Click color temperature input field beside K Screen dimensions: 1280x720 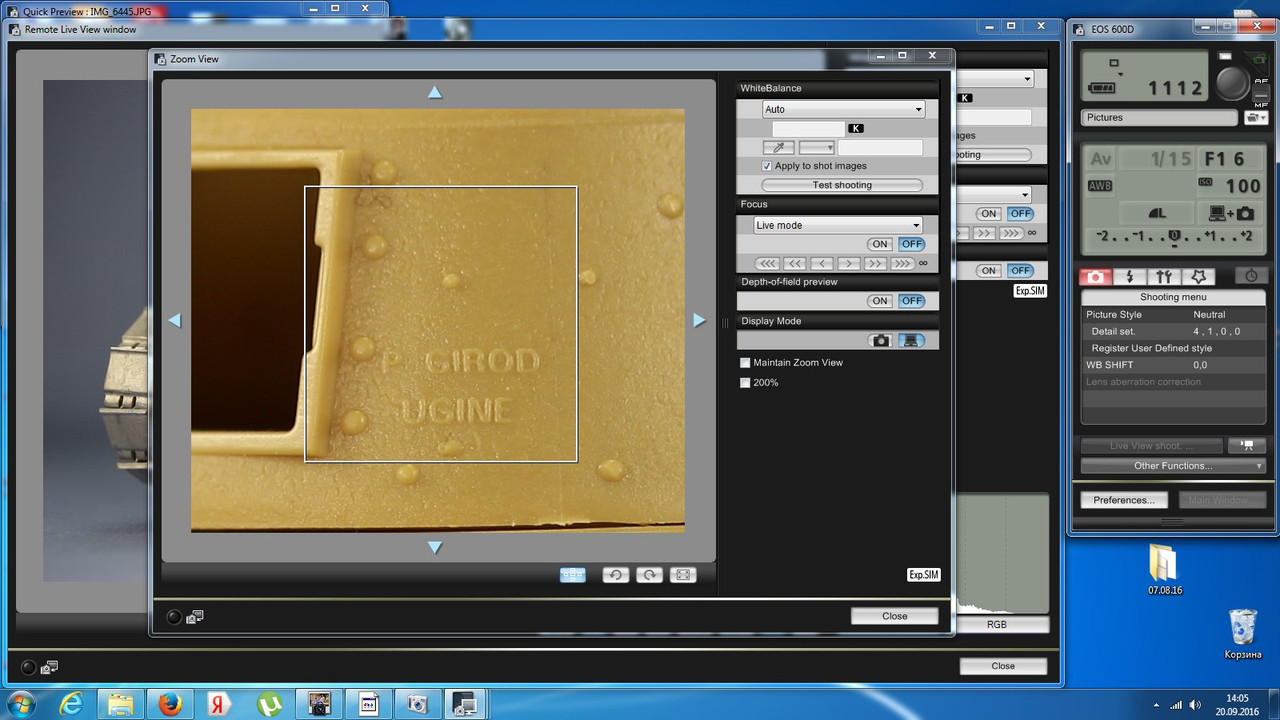(x=808, y=129)
